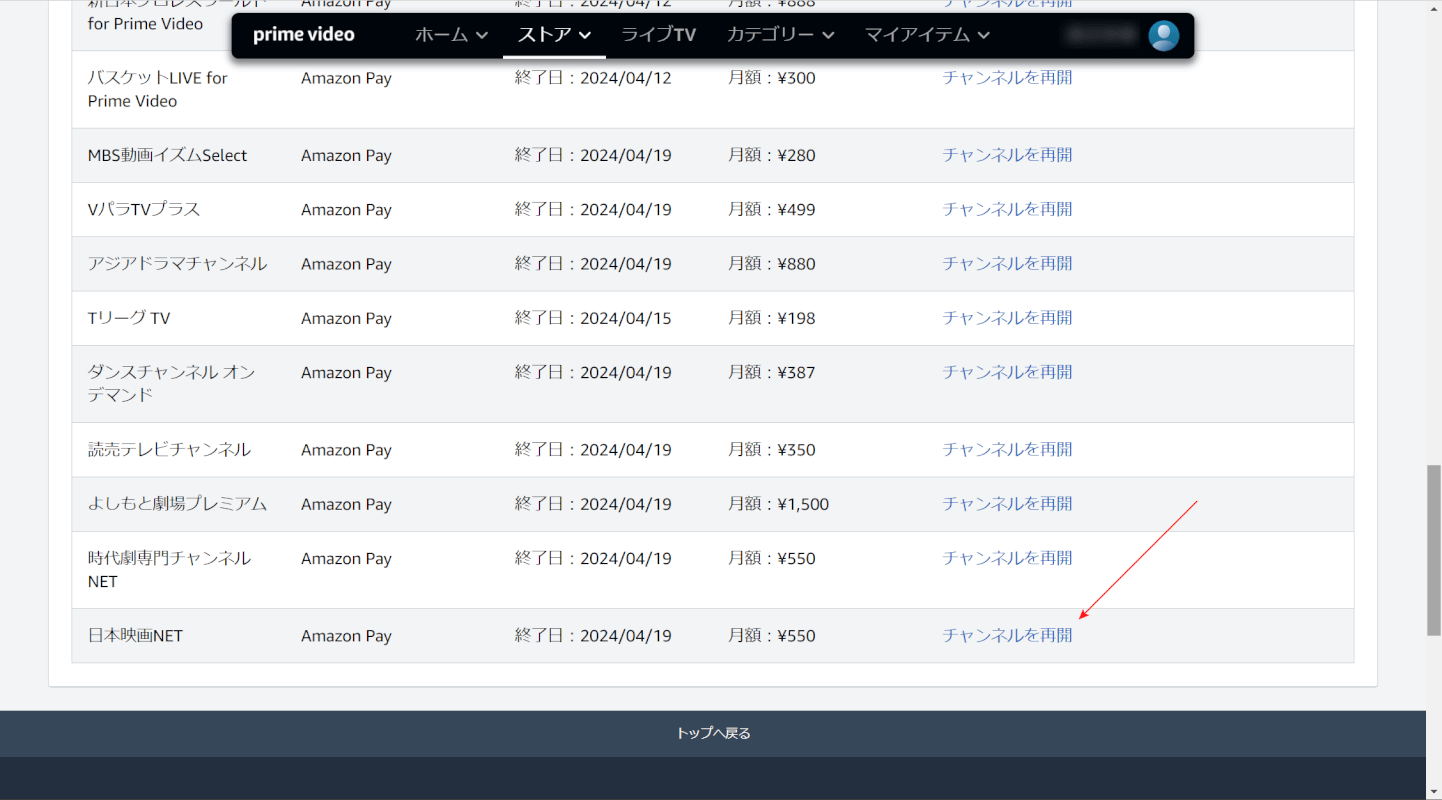Resume the よしもと劇場プレミアム channel
1442x800 pixels.
(1007, 504)
